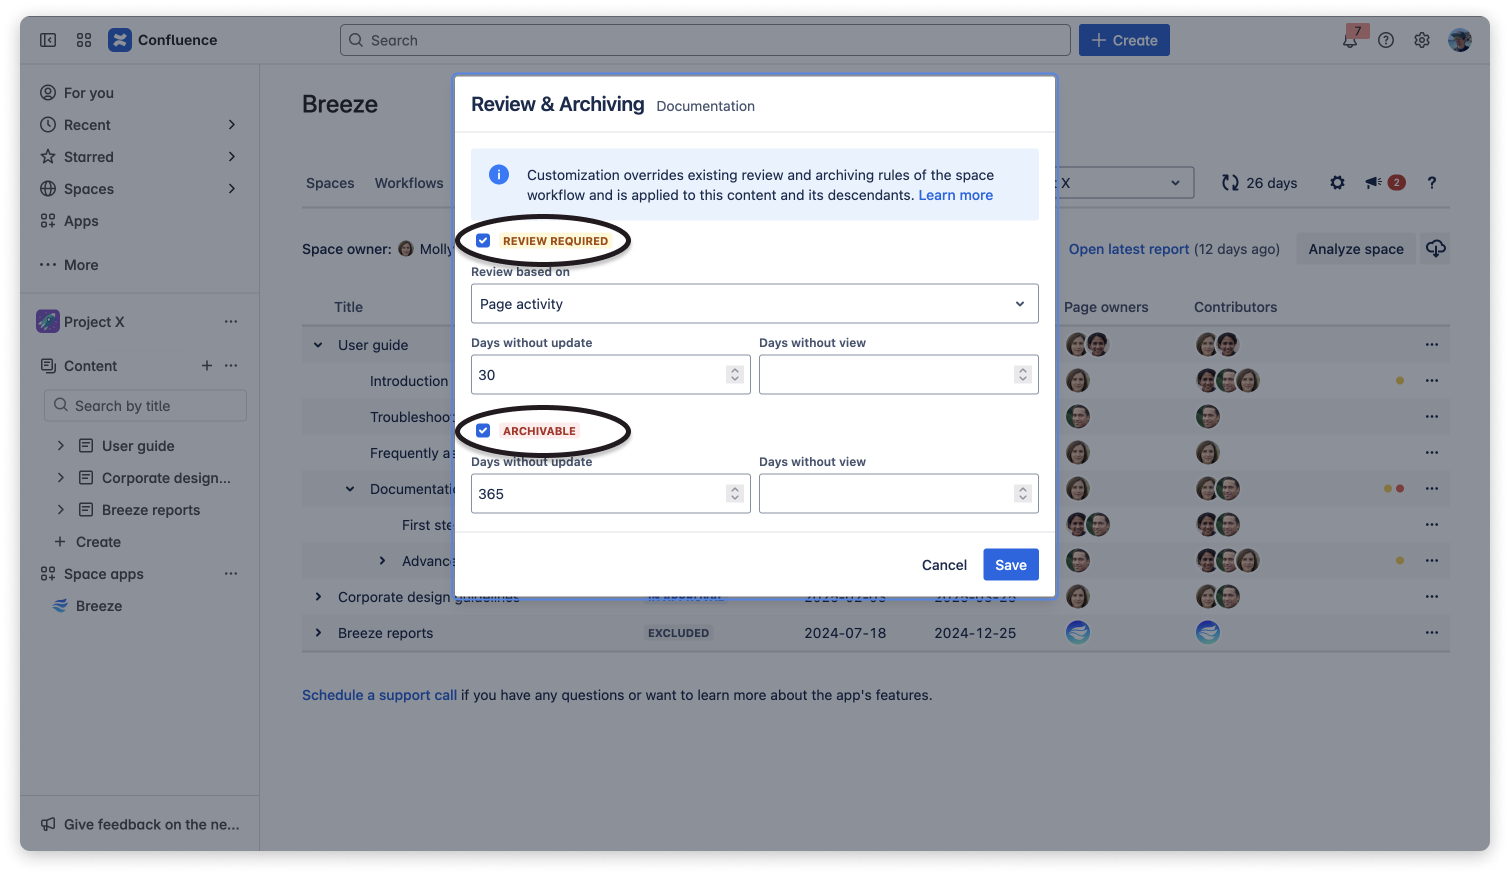
Task: Expand the Corporate design page in the sidebar tree
Action: [61, 478]
